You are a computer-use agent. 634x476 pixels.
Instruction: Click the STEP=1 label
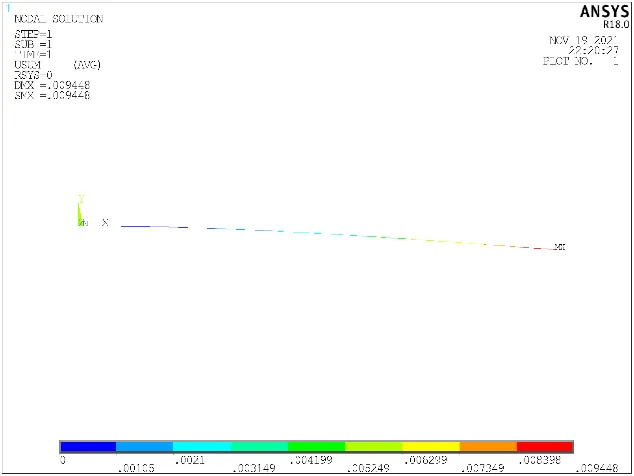pyautogui.click(x=35, y=34)
